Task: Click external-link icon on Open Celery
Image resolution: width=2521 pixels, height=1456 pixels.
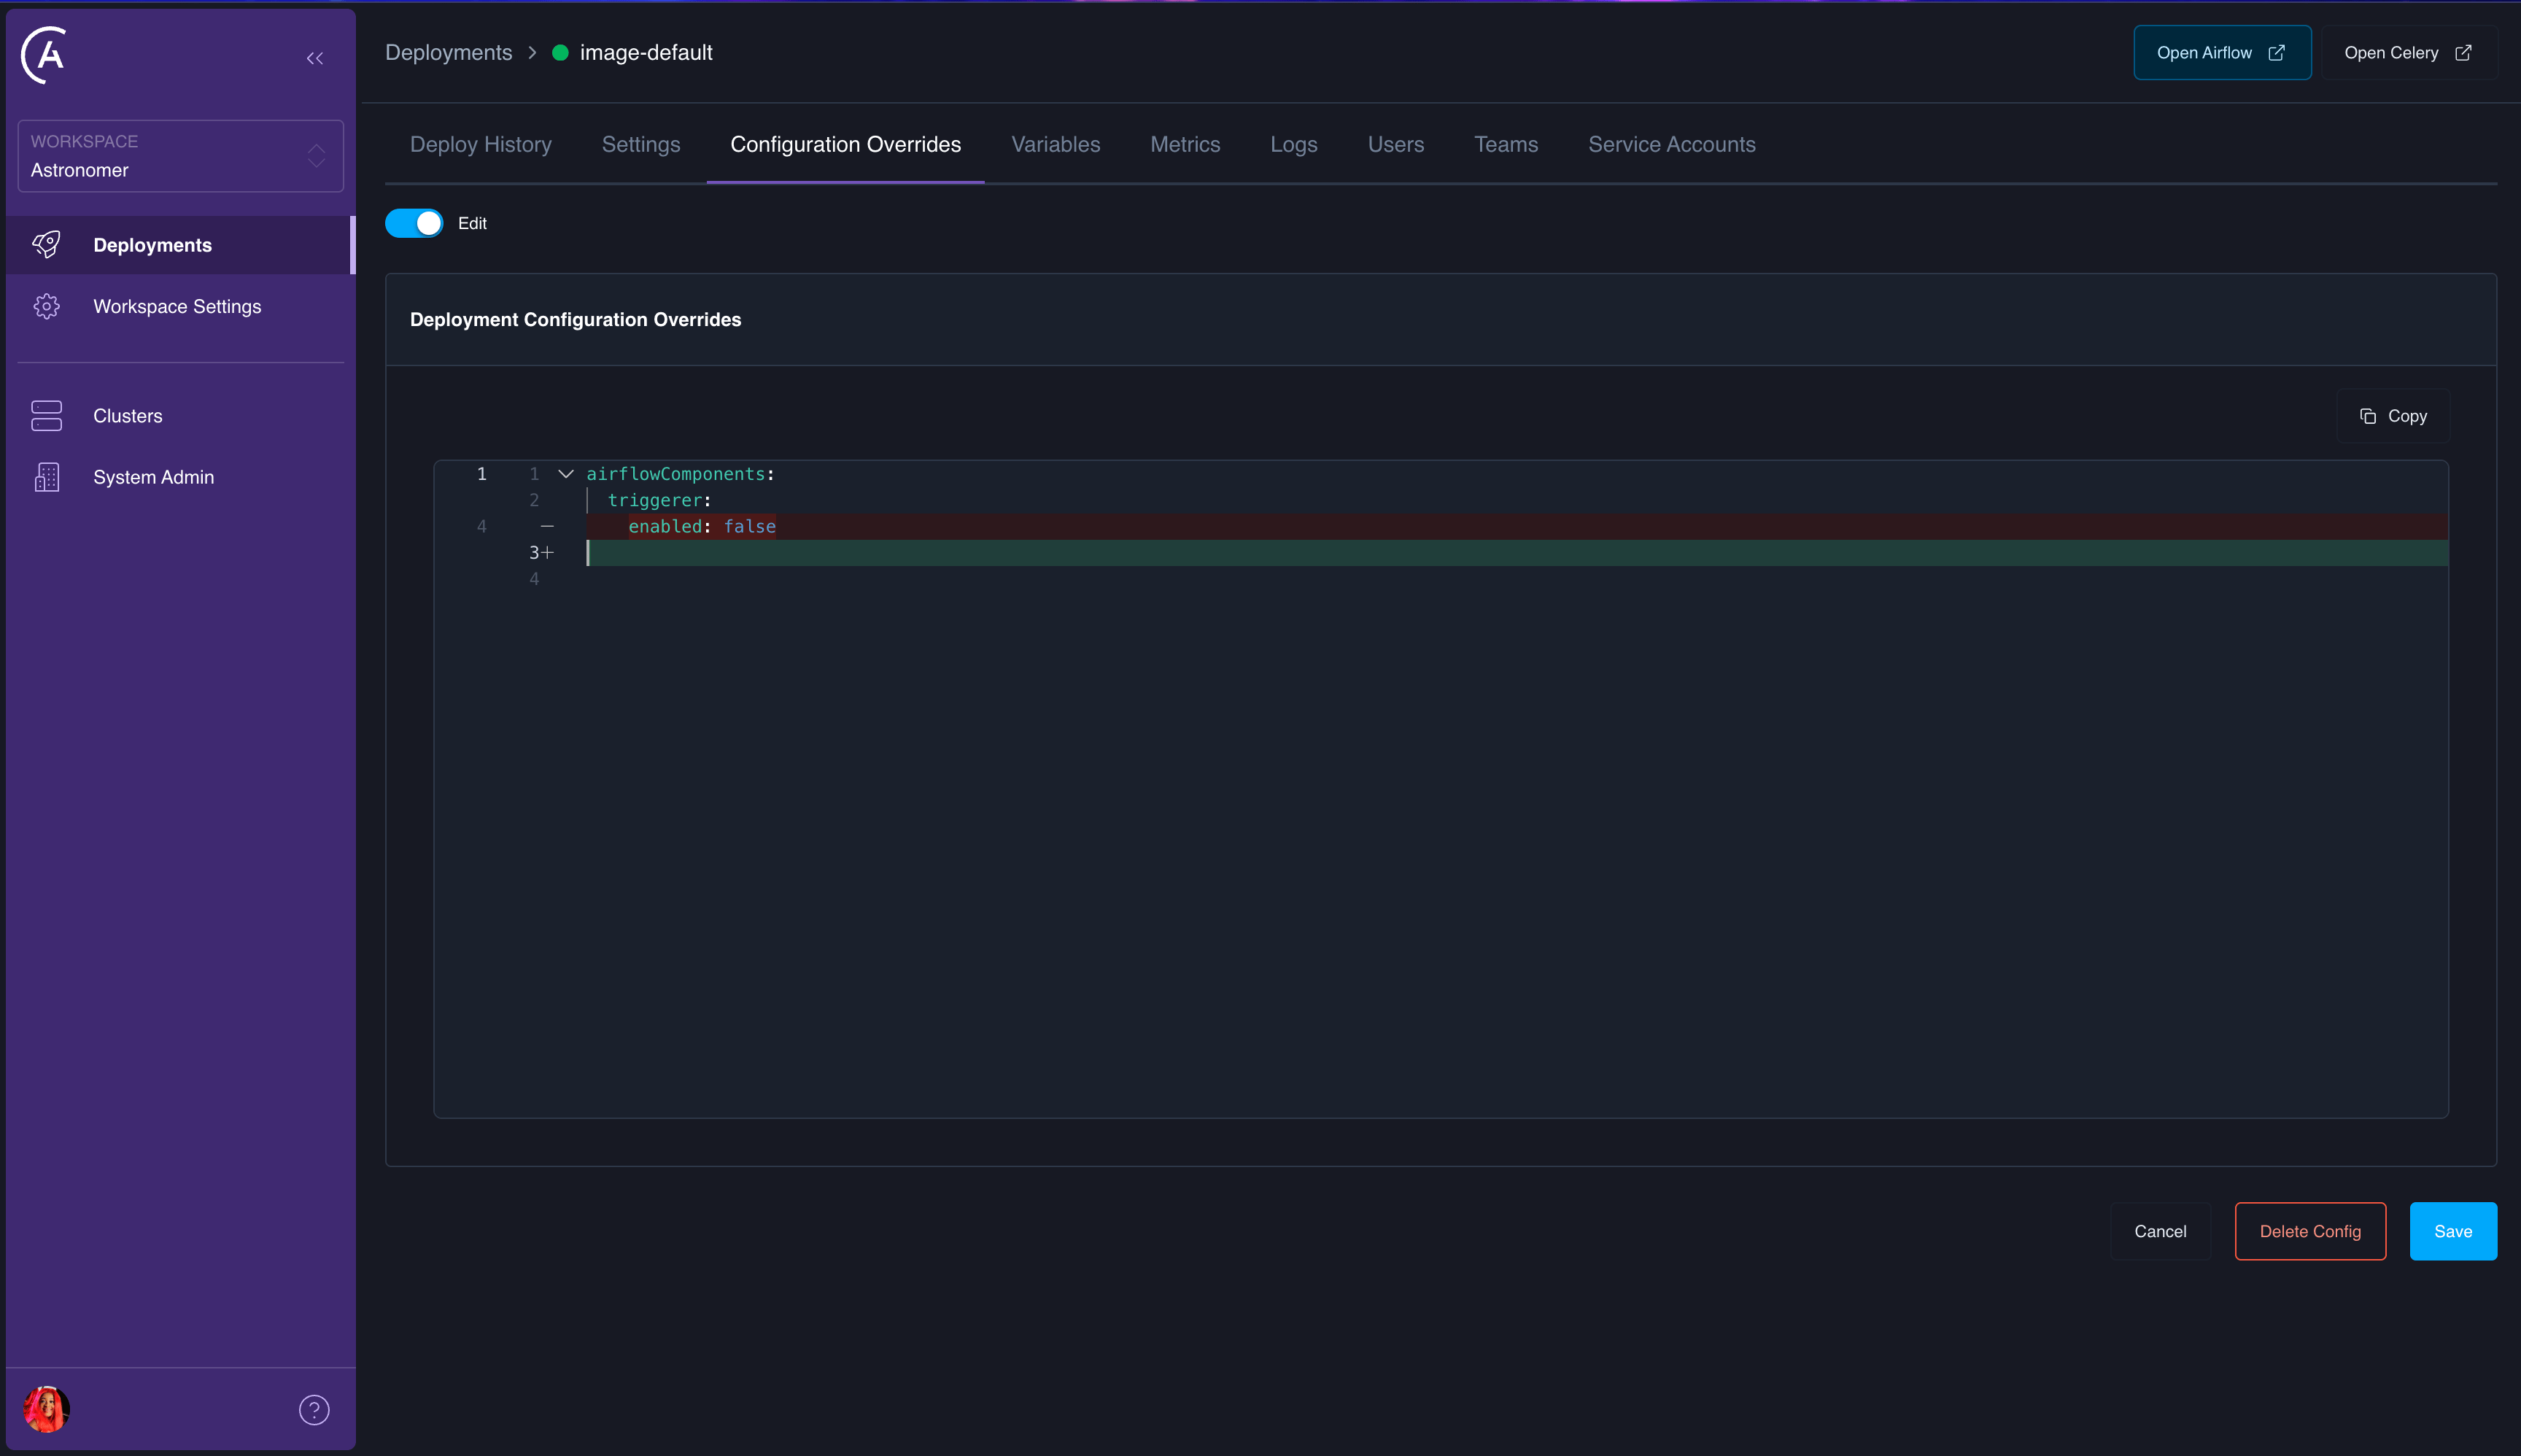Action: coord(2463,53)
